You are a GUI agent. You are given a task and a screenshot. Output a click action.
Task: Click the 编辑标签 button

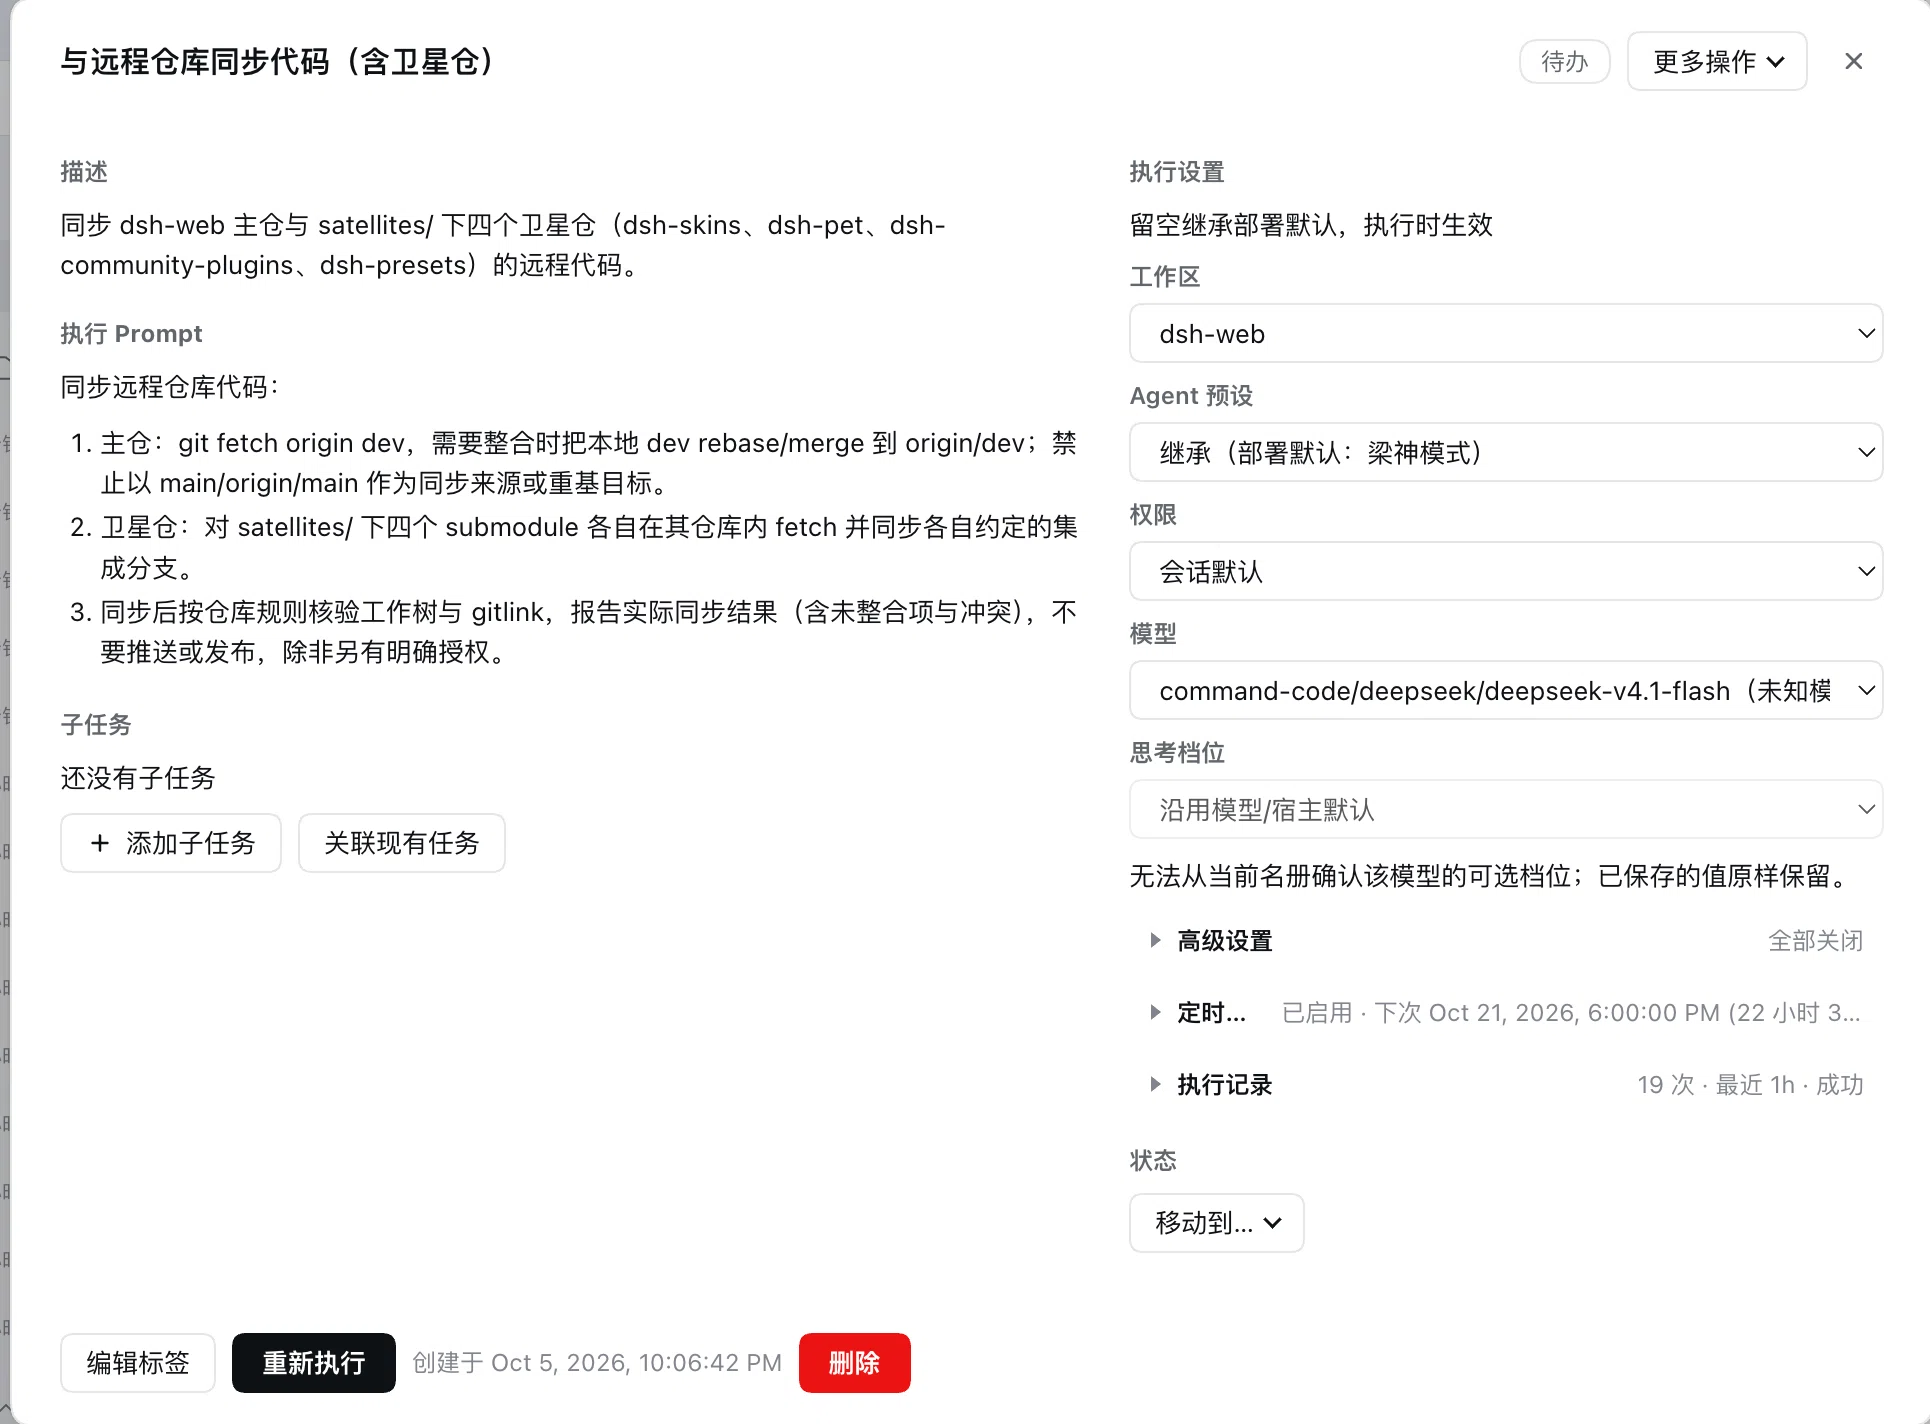[138, 1362]
